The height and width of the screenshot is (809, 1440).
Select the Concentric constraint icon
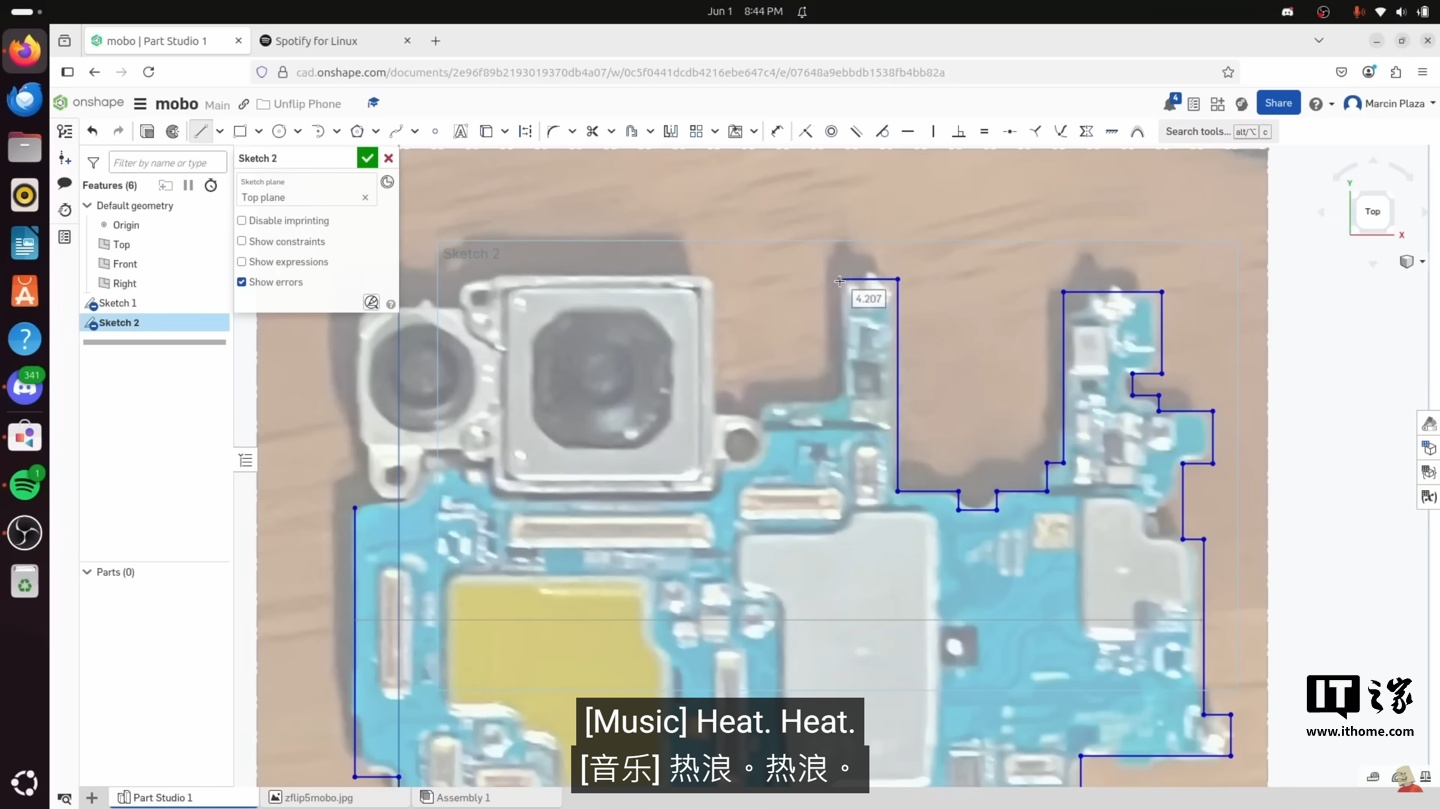831,131
